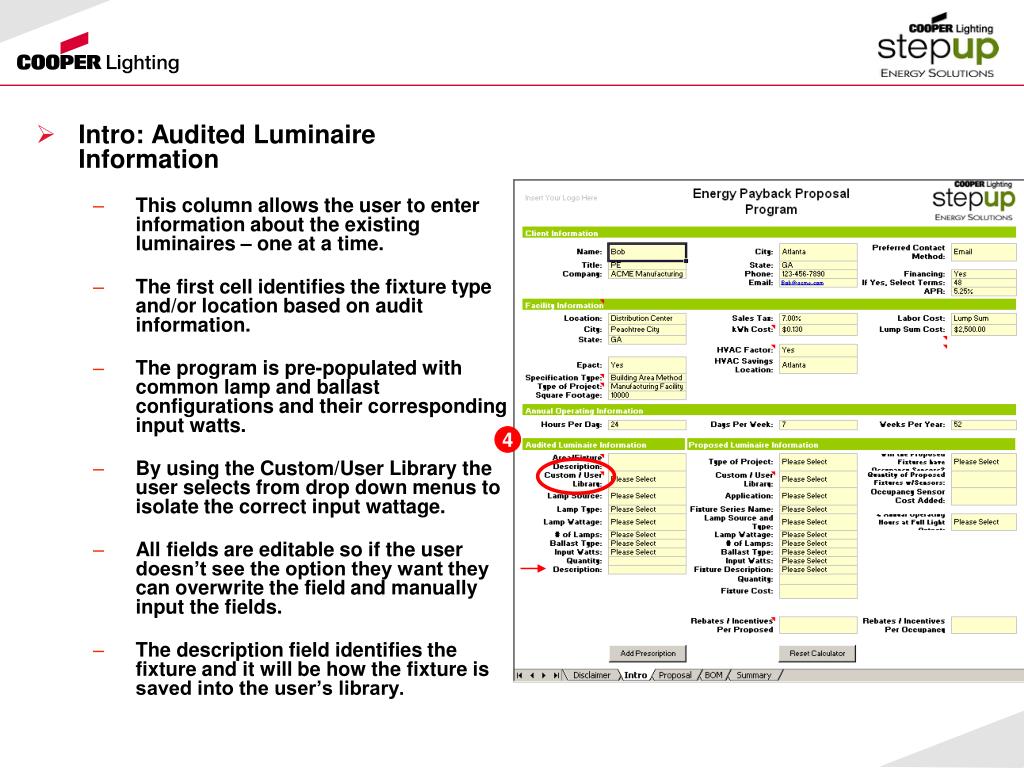The height and width of the screenshot is (768, 1024).
Task: Open Lamp Source and Type dropdown
Action: (x=818, y=522)
